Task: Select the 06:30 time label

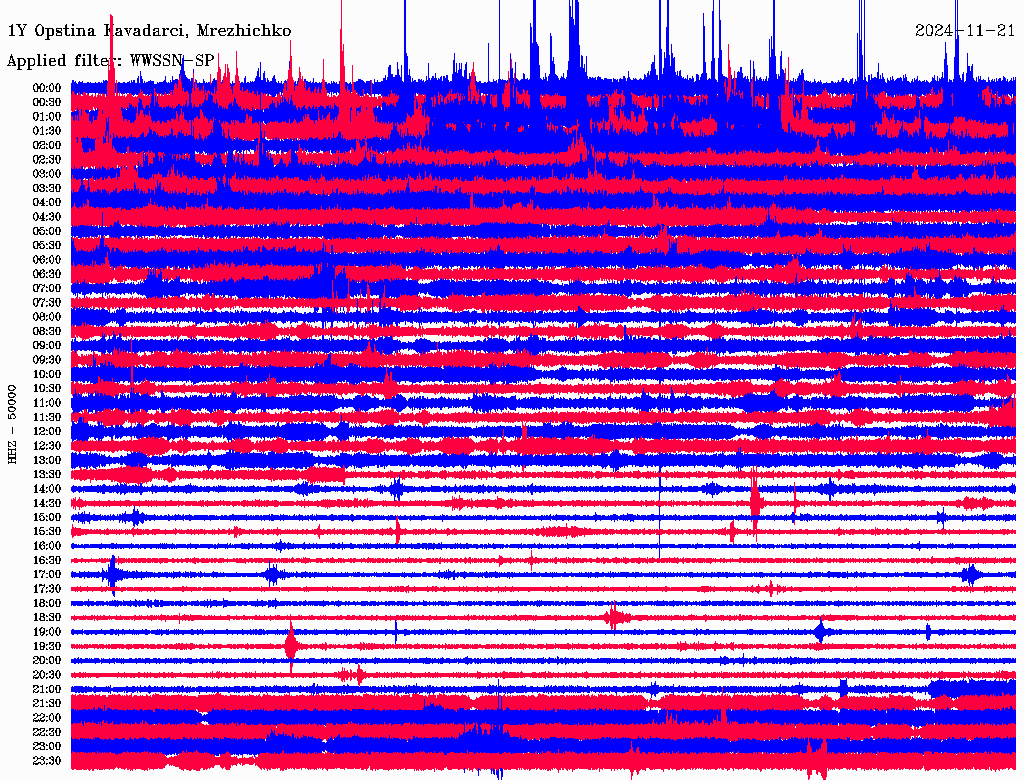Action: tap(47, 274)
